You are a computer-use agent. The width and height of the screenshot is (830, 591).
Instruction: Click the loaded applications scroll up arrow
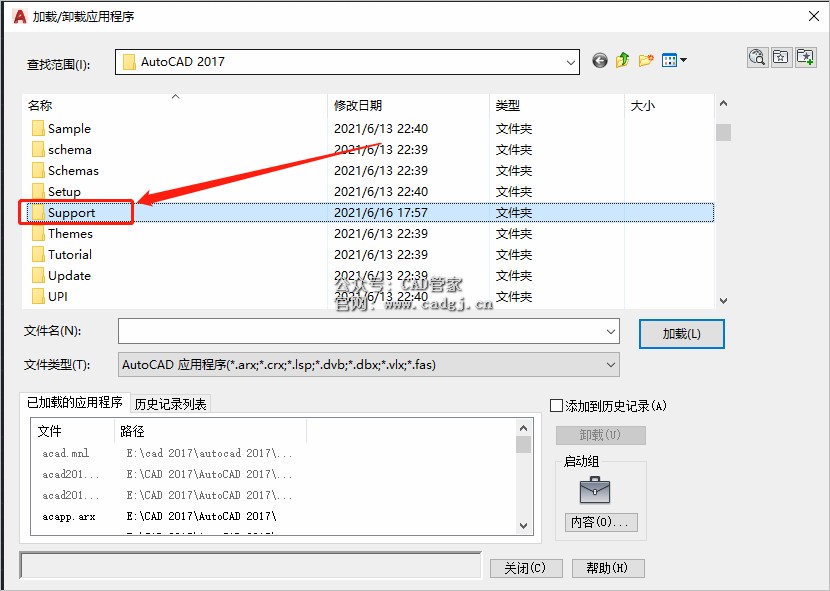point(524,428)
